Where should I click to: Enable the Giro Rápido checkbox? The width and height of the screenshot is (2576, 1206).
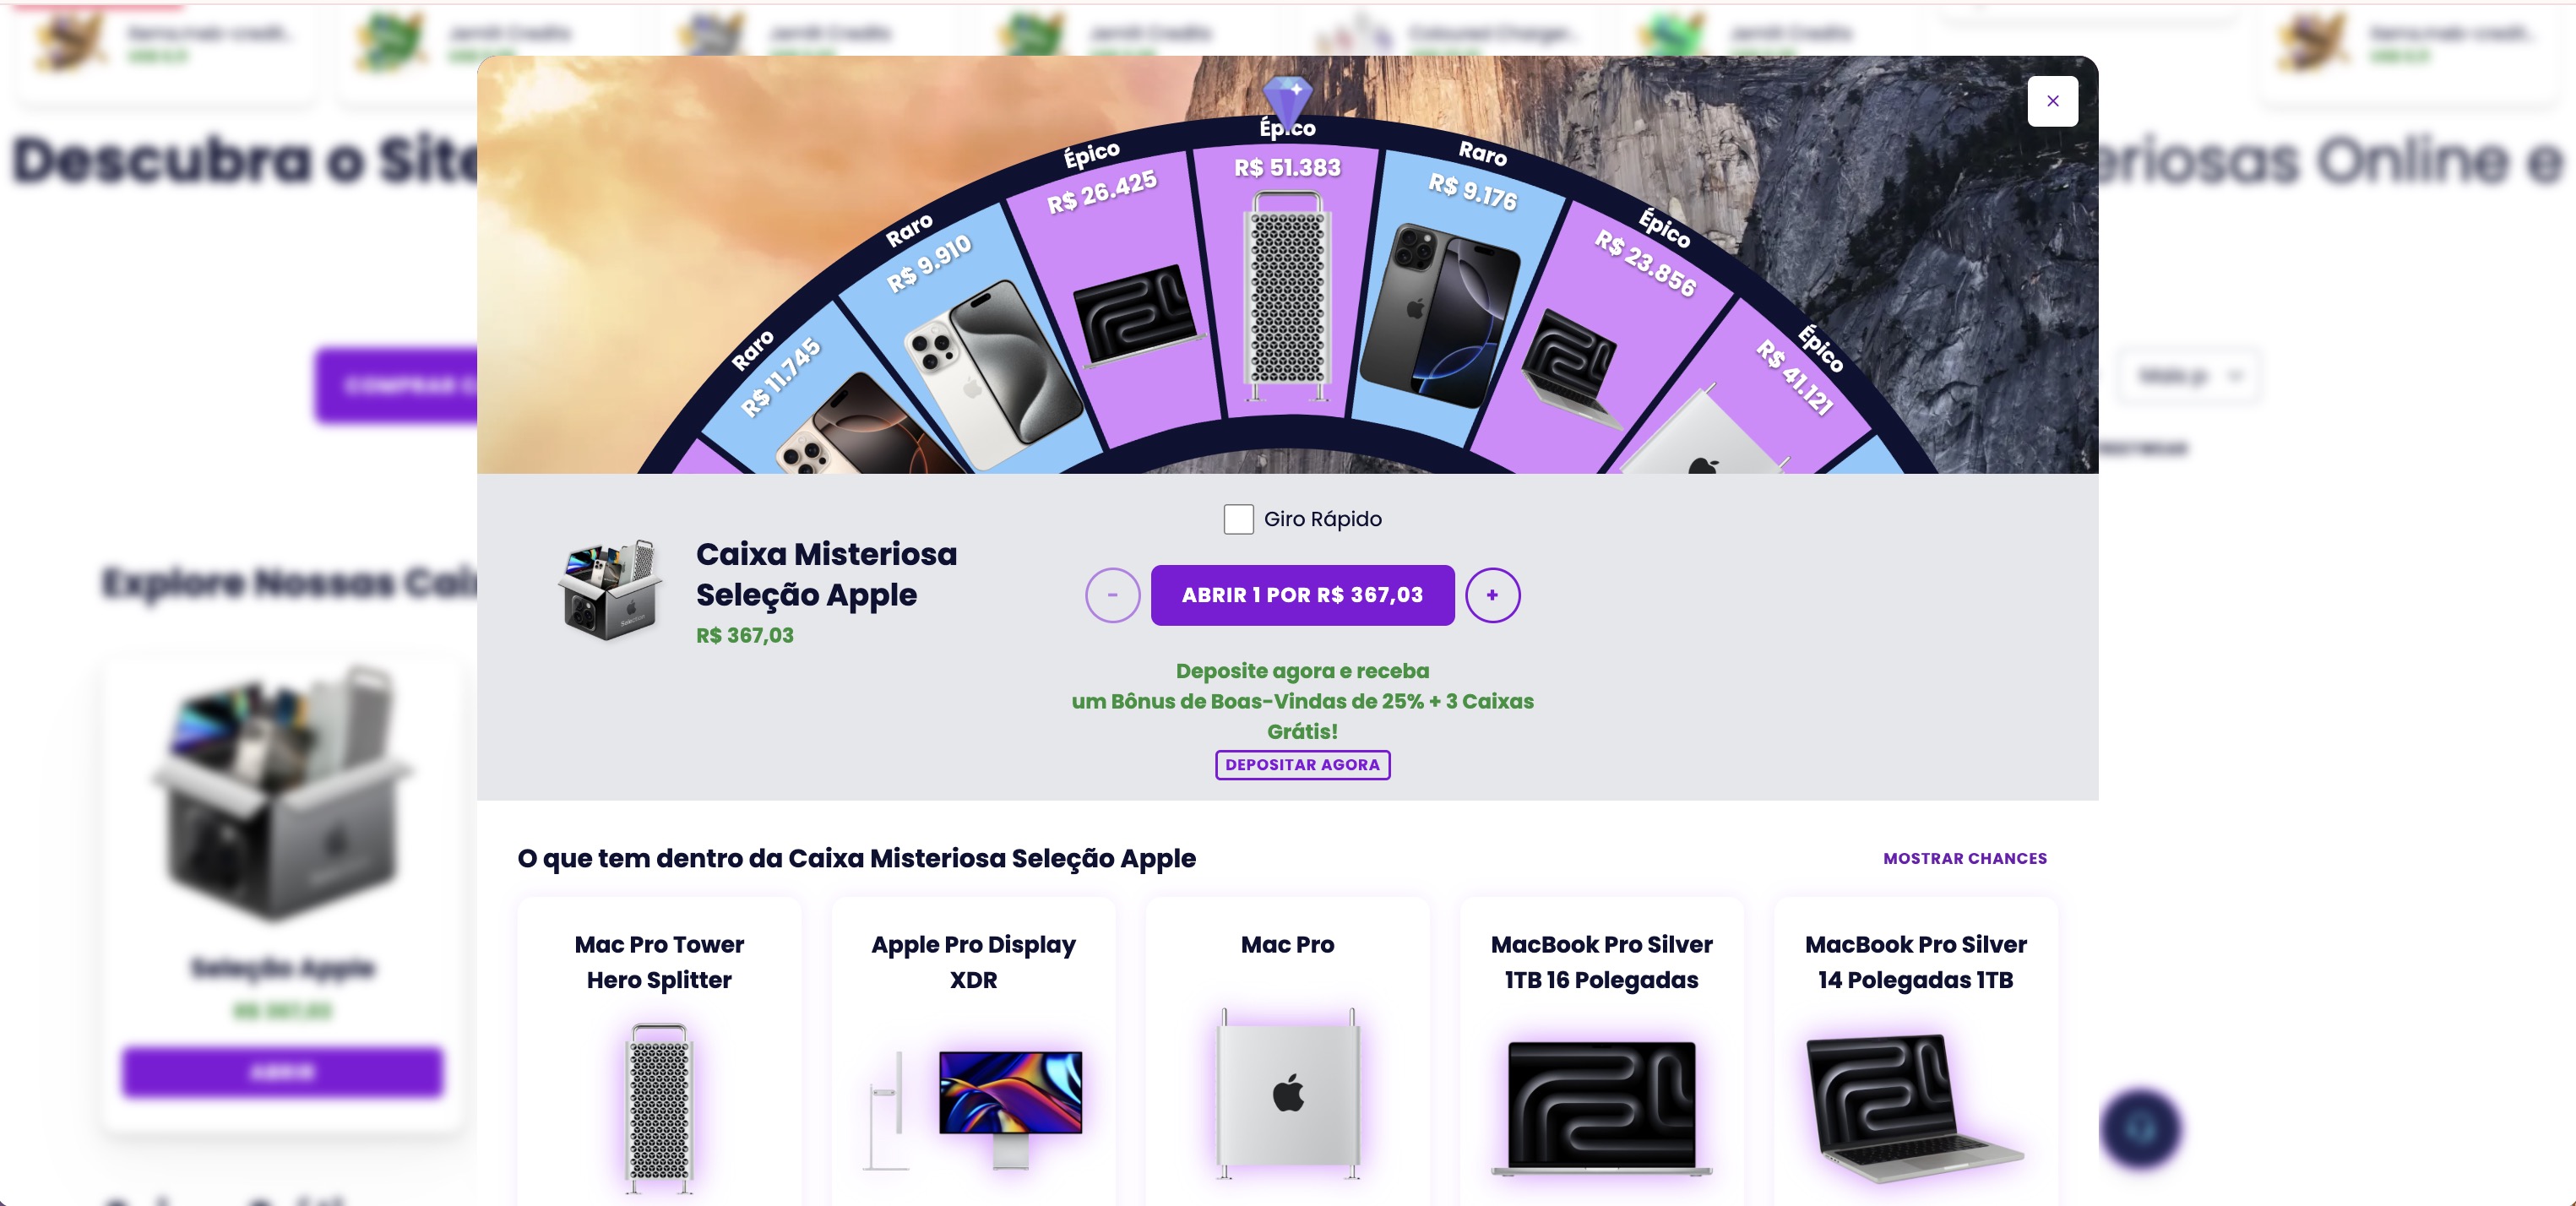point(1238,519)
